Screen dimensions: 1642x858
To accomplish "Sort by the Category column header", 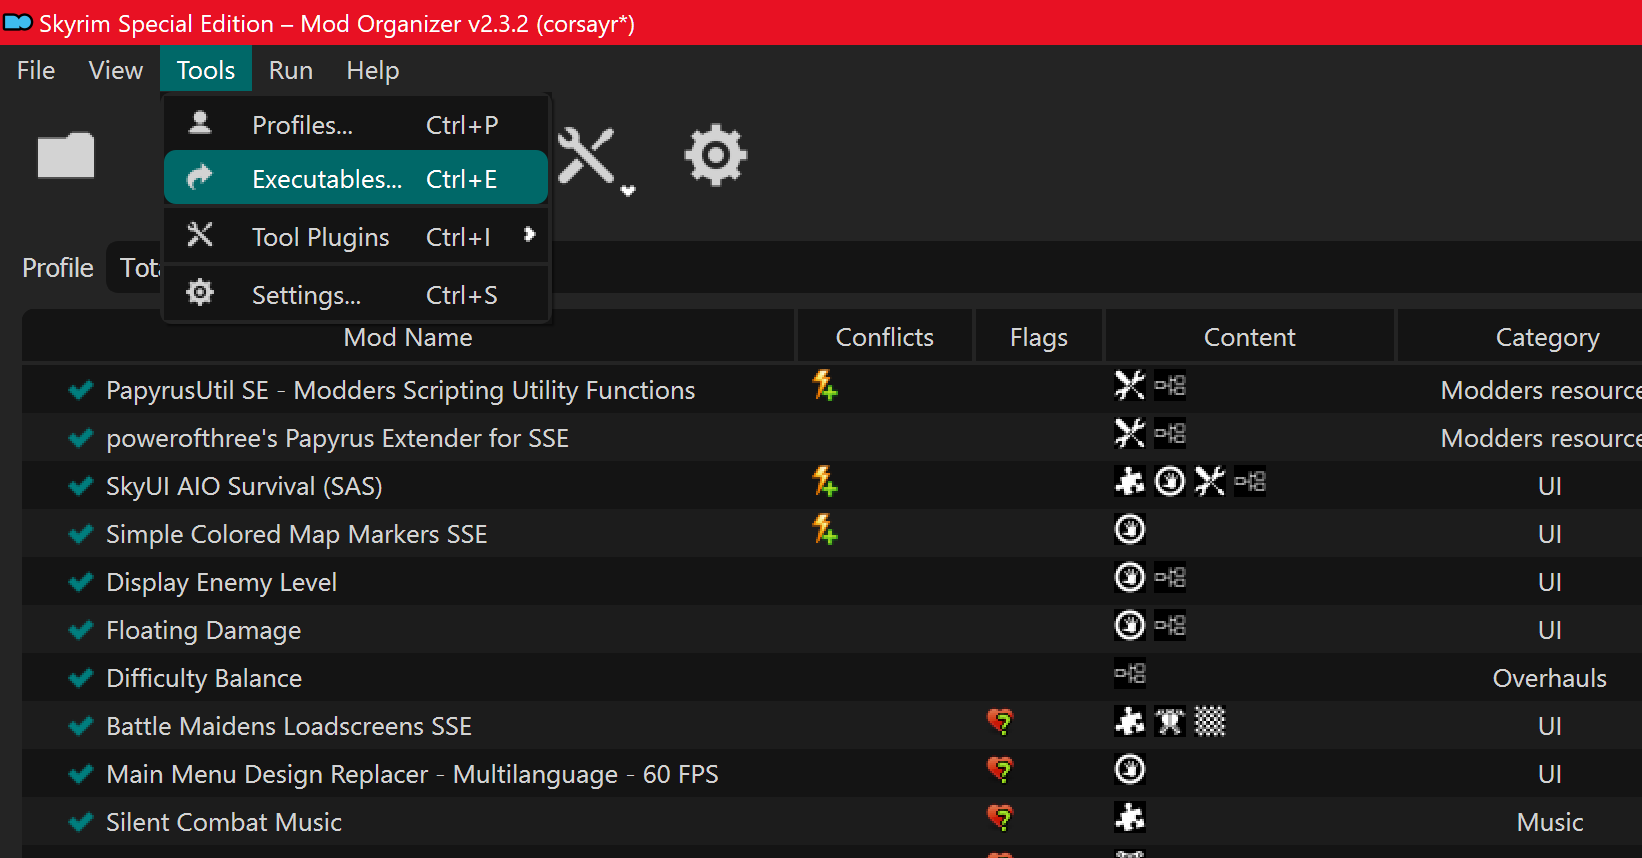I will point(1519,337).
